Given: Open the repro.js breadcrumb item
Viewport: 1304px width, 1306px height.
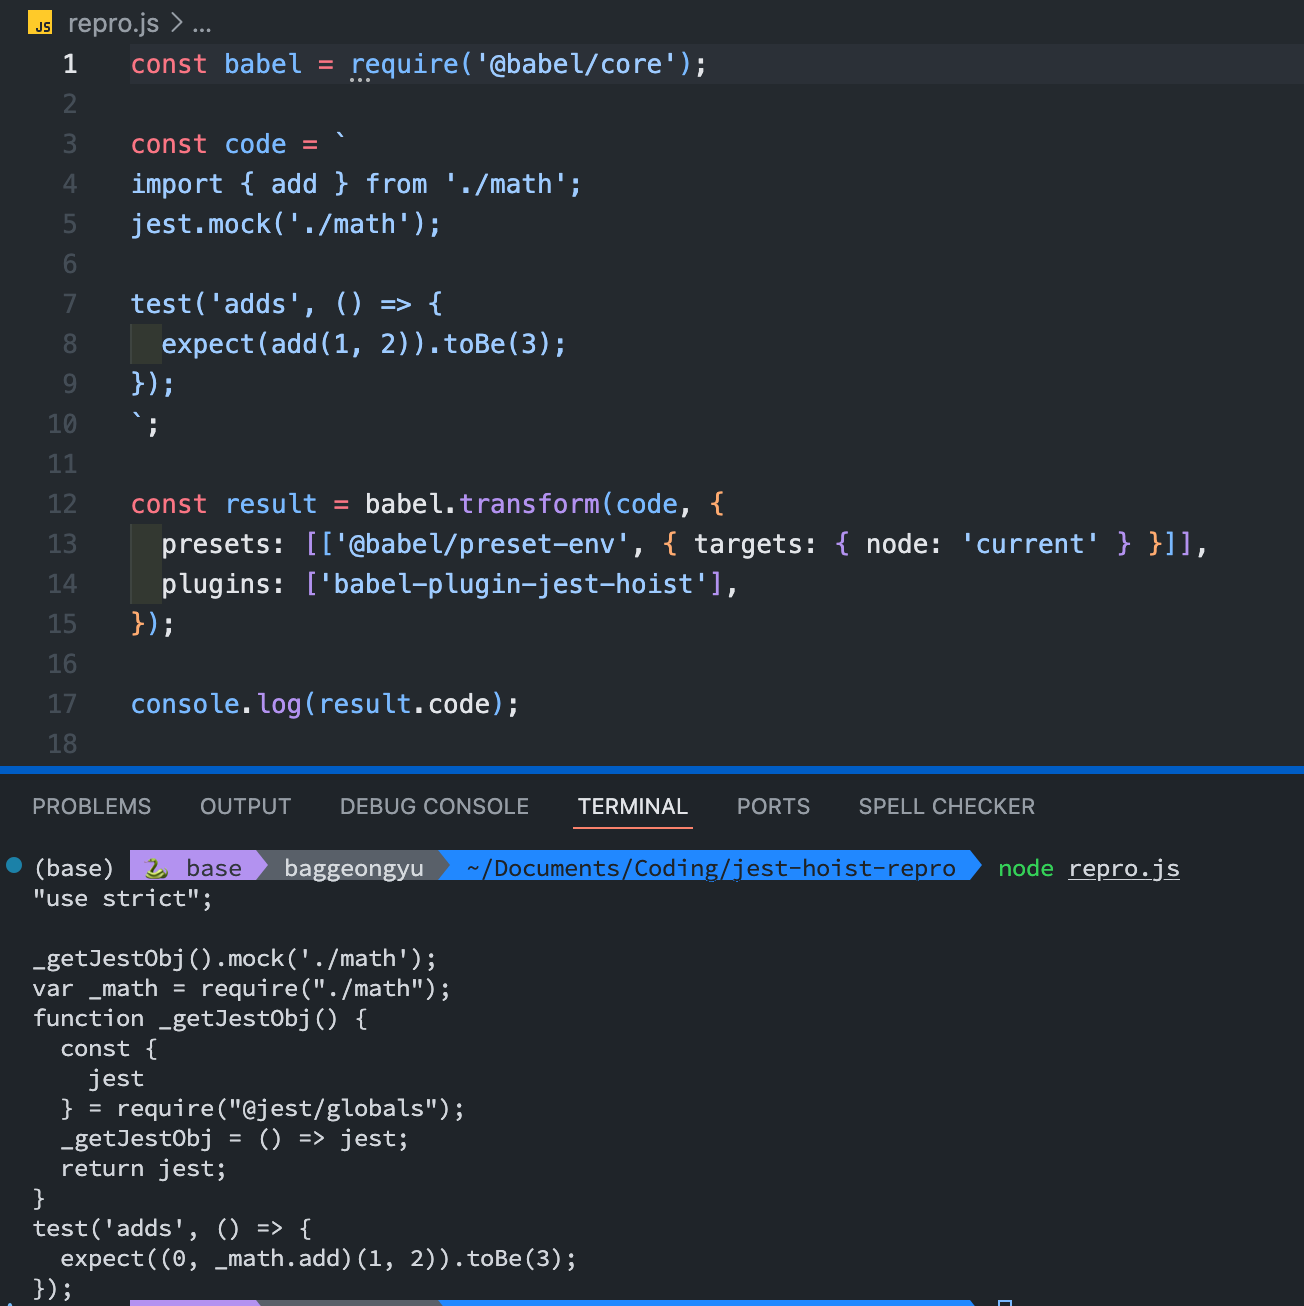Looking at the screenshot, I should [x=113, y=23].
